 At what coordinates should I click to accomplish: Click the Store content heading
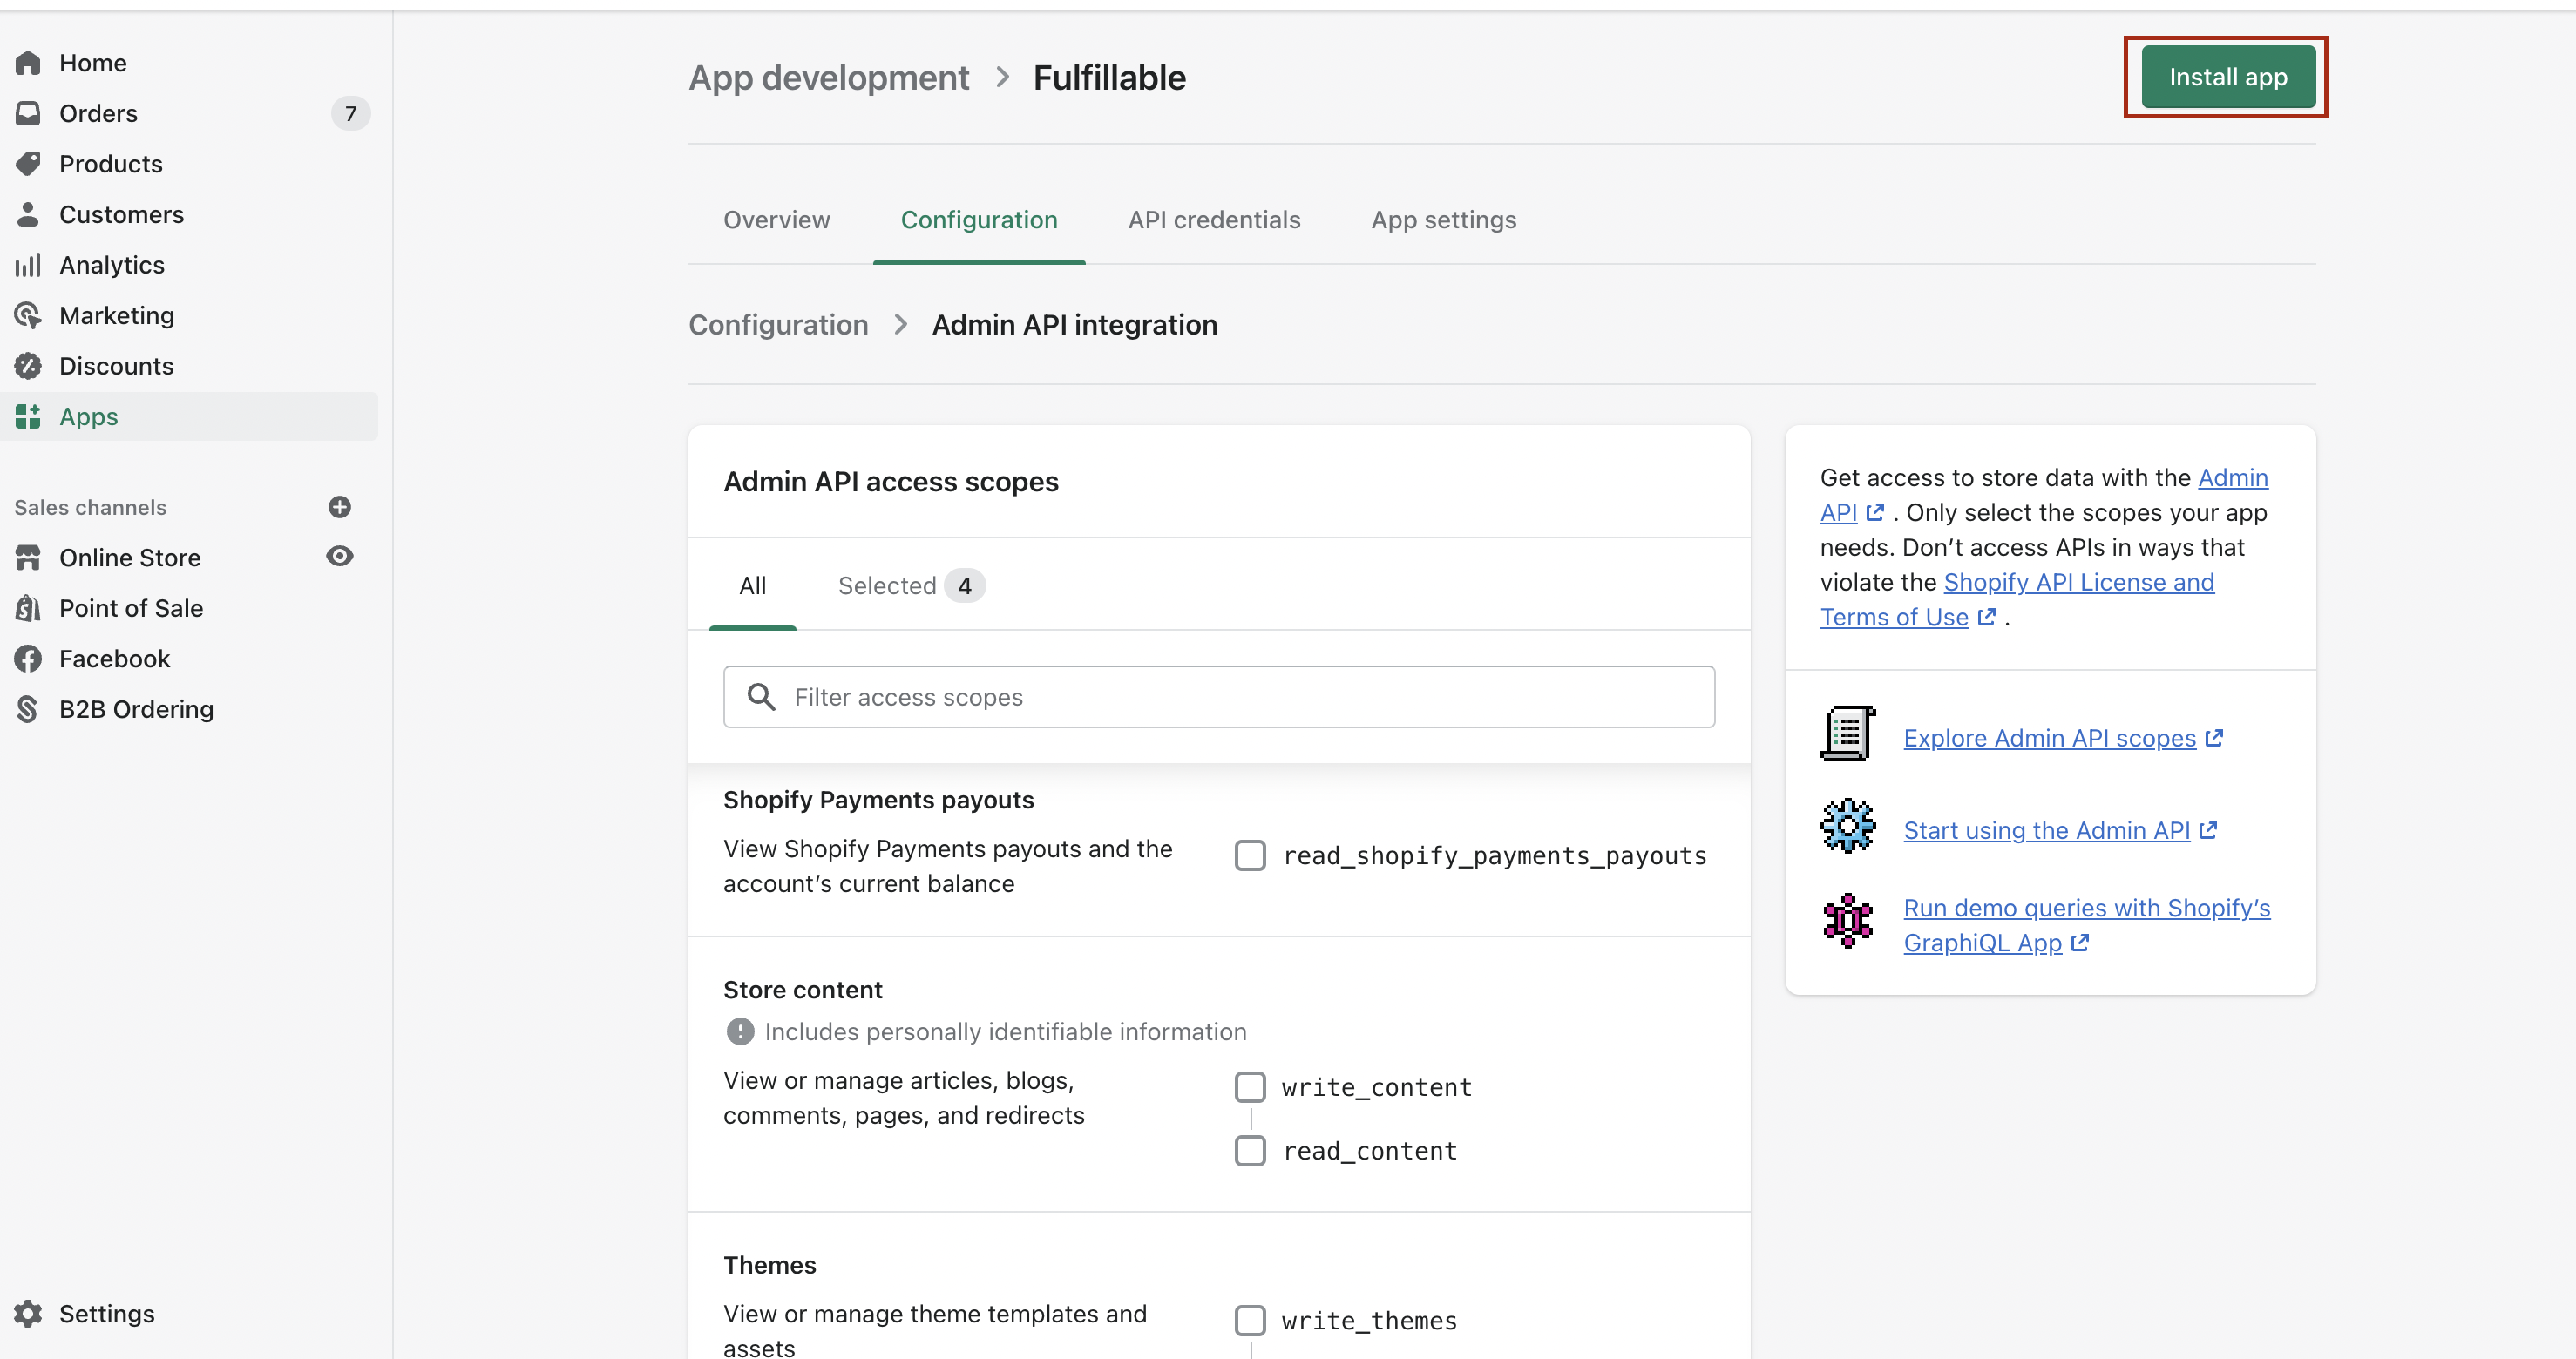(803, 990)
